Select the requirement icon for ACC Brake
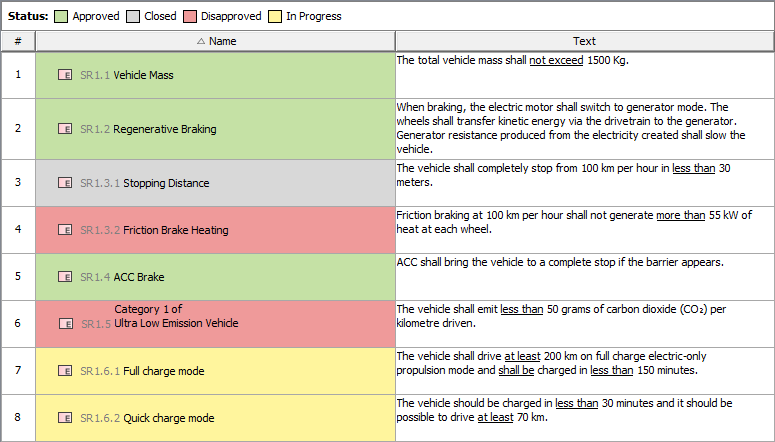 65,277
